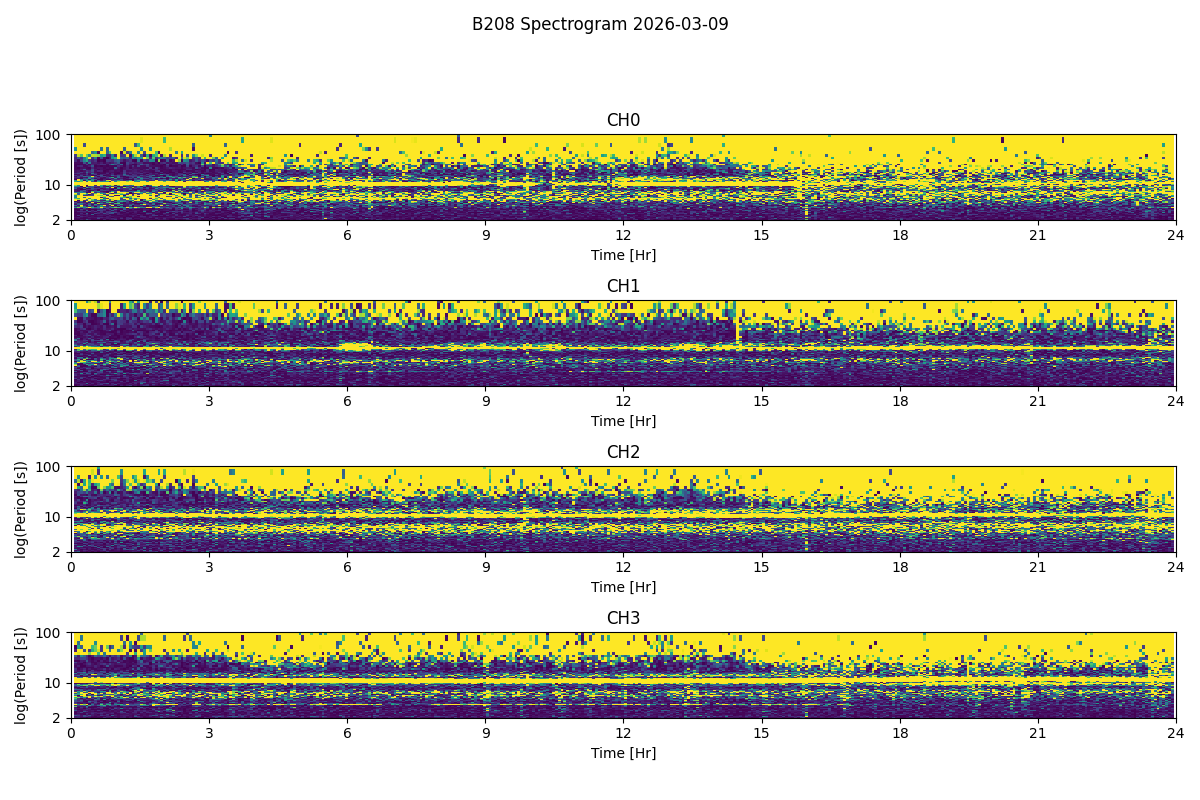Screen dimensions: 1200x800
Task: Click the bright patch near 6 hours in CH1
Action: [354, 346]
